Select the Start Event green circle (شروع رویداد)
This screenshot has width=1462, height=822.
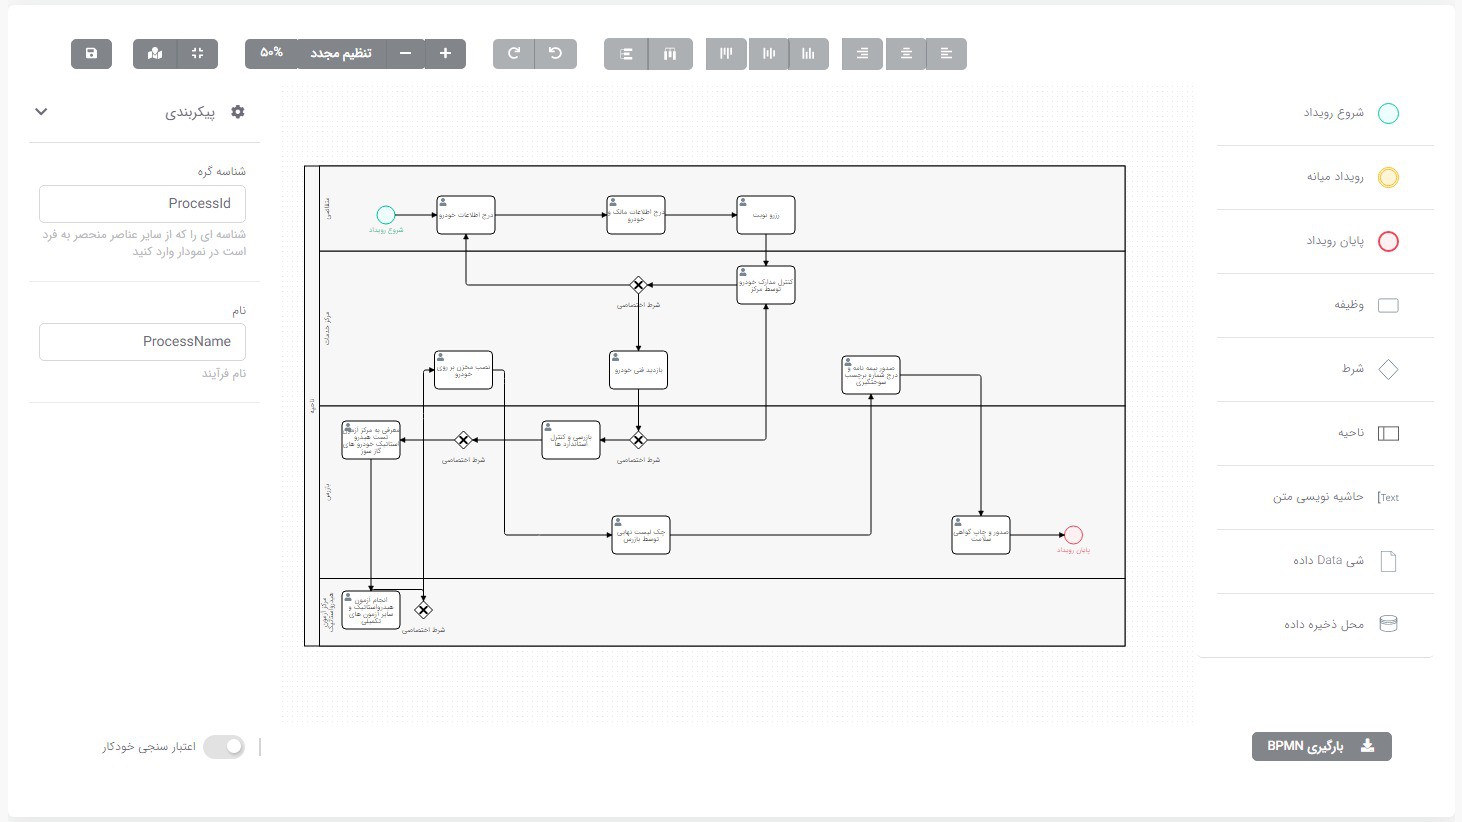(1388, 114)
